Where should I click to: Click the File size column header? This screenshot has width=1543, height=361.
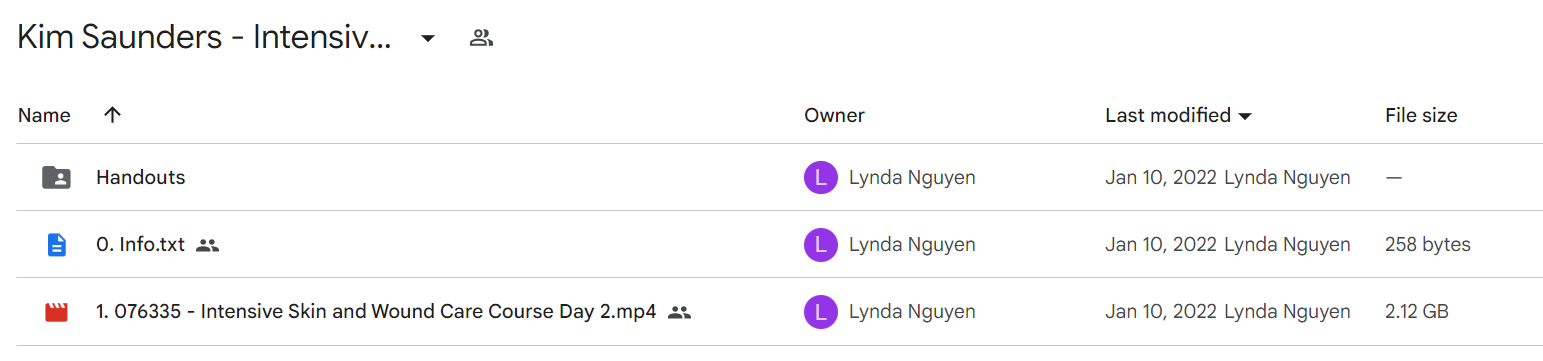coord(1421,115)
